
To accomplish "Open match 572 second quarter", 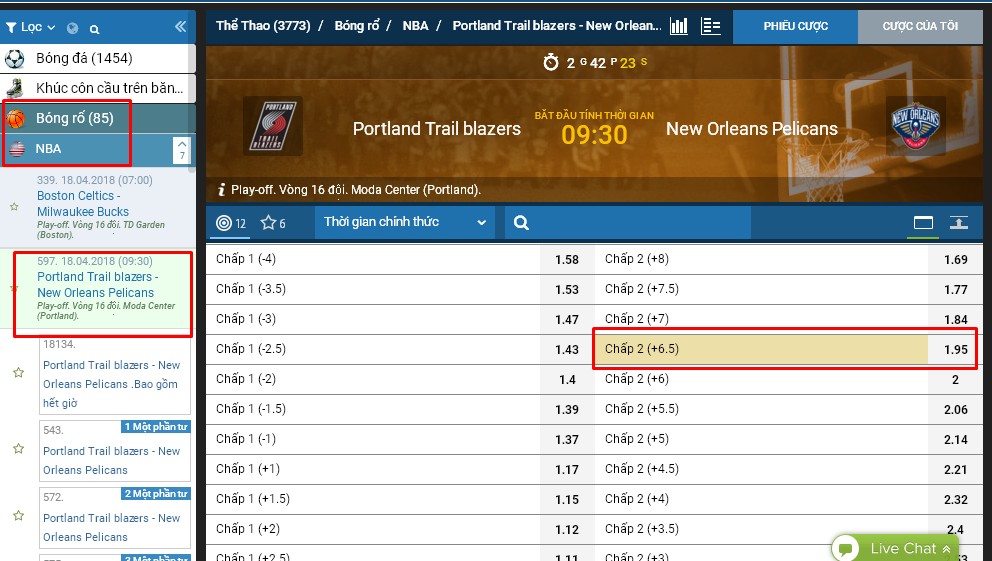I will pyautogui.click(x=115, y=518).
